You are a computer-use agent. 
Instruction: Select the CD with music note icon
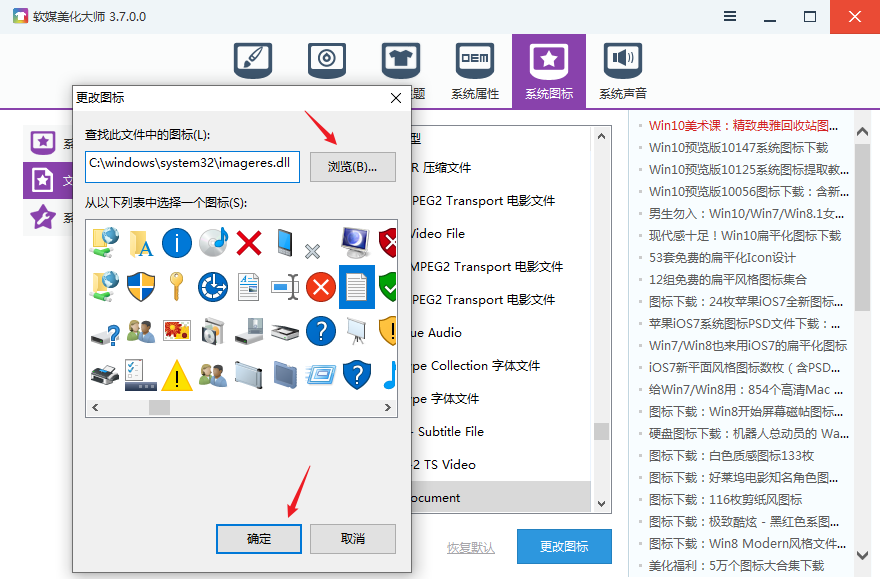pyautogui.click(x=213, y=241)
